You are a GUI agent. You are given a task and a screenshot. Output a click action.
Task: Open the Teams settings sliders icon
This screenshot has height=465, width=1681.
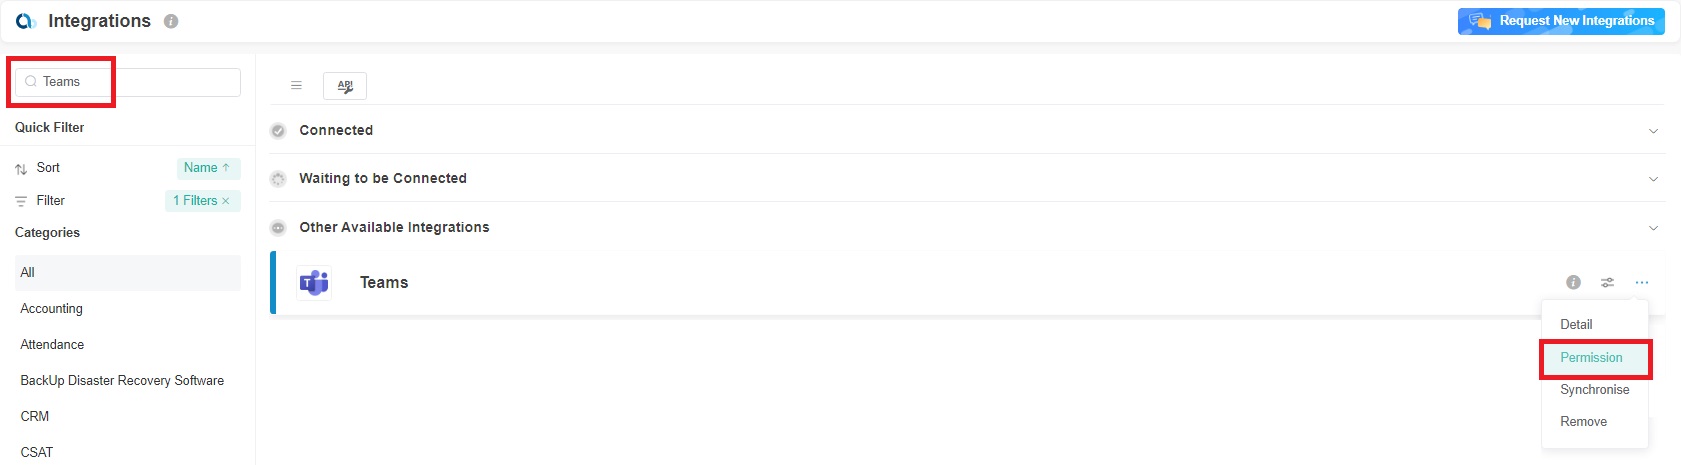[x=1607, y=283]
